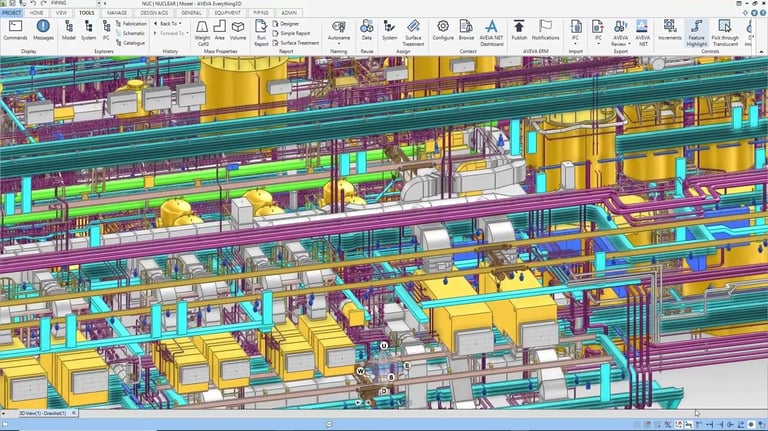Viewport: 768px width, 431px height.
Task: Expand the AVEVA Review export dropdown
Action: [629, 44]
